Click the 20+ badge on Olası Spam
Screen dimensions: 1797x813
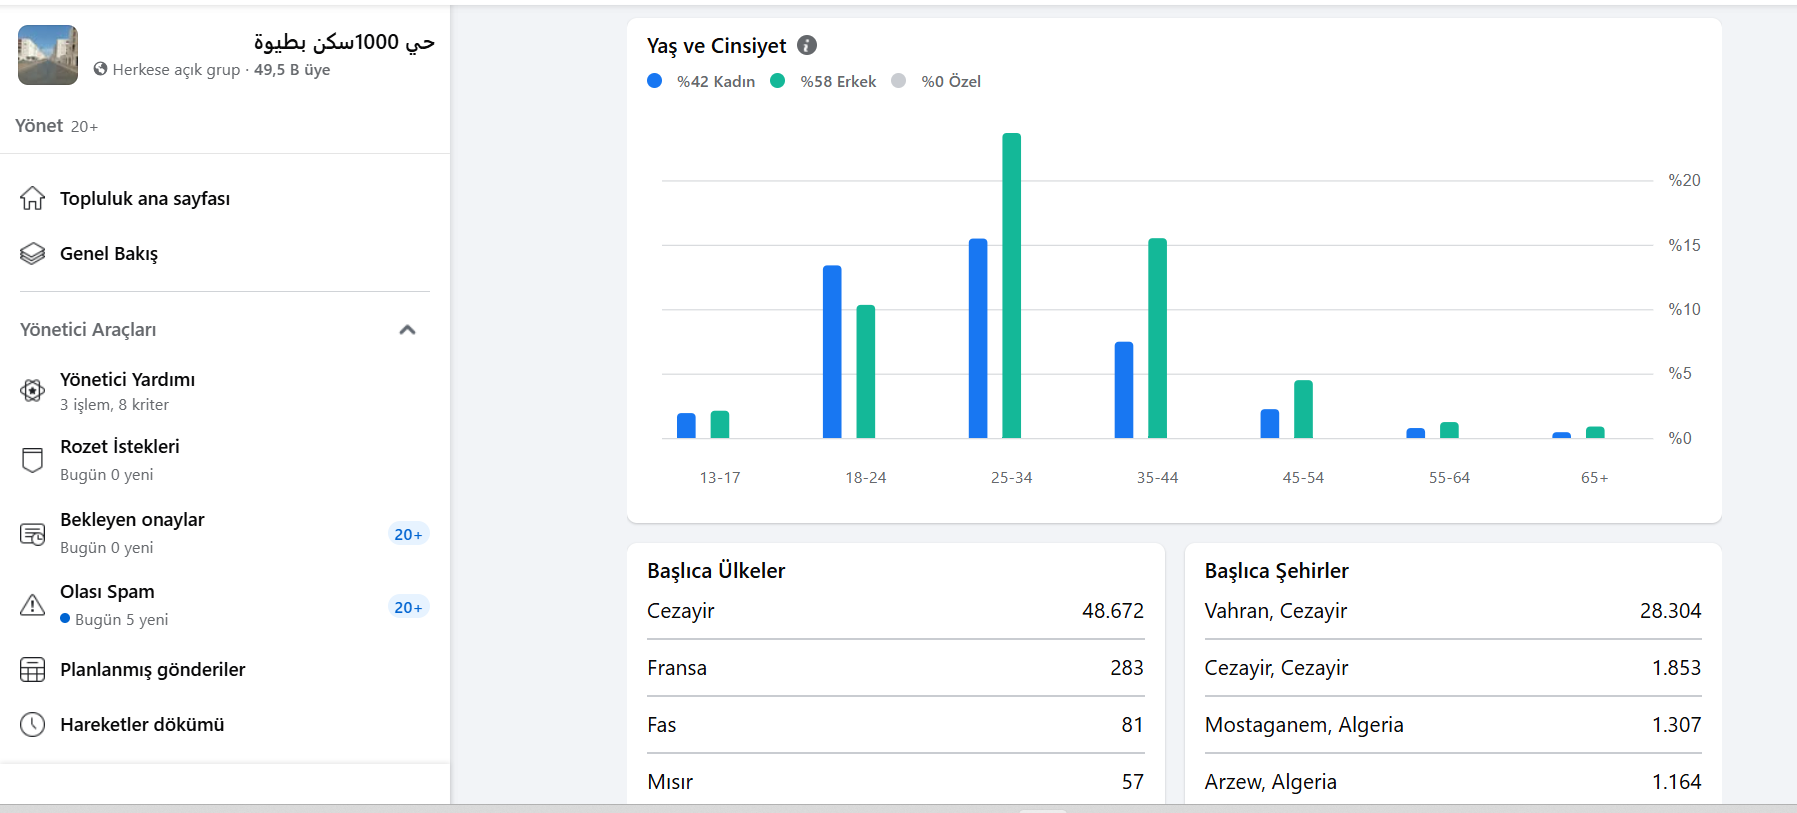408,607
